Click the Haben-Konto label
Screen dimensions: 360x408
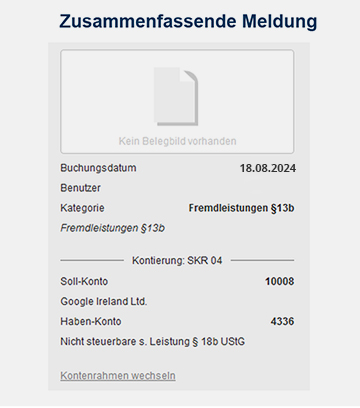(x=91, y=321)
